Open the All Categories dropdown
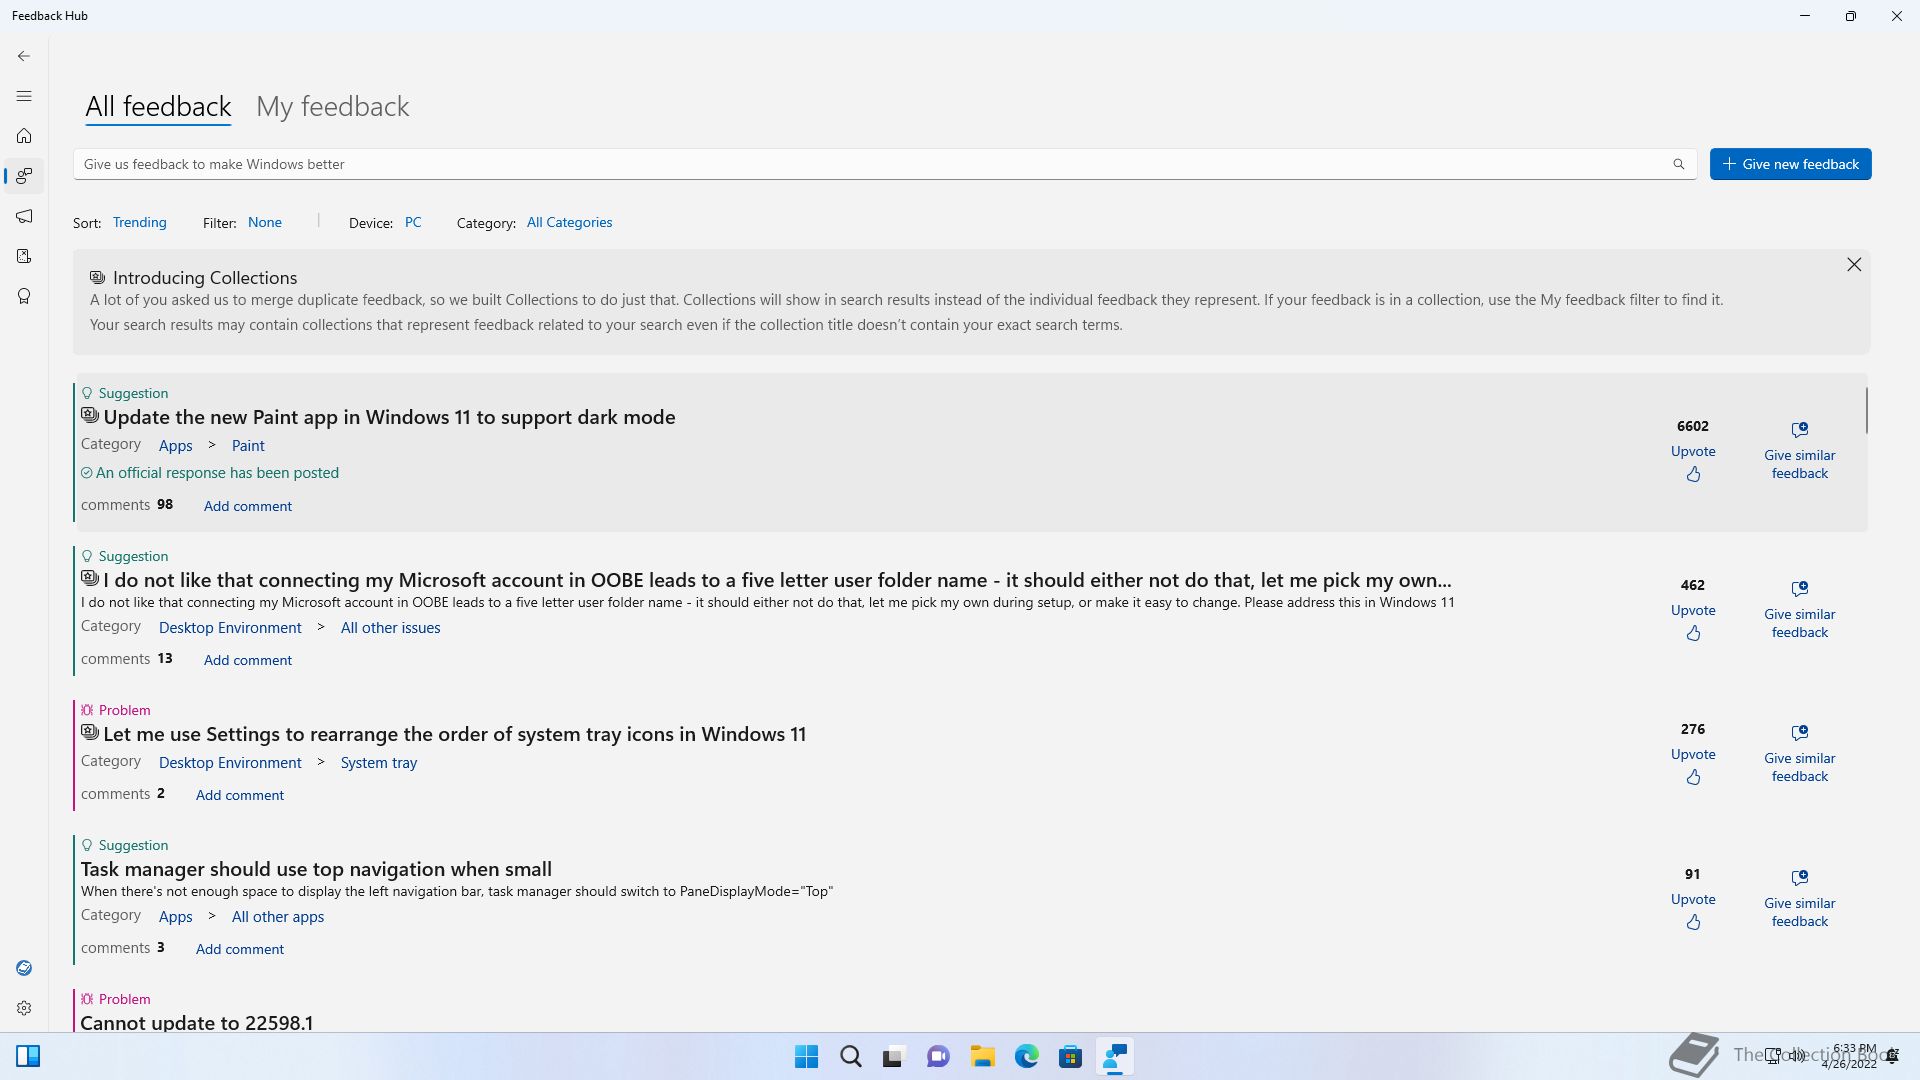Screen dimensions: 1920x1080 point(569,222)
